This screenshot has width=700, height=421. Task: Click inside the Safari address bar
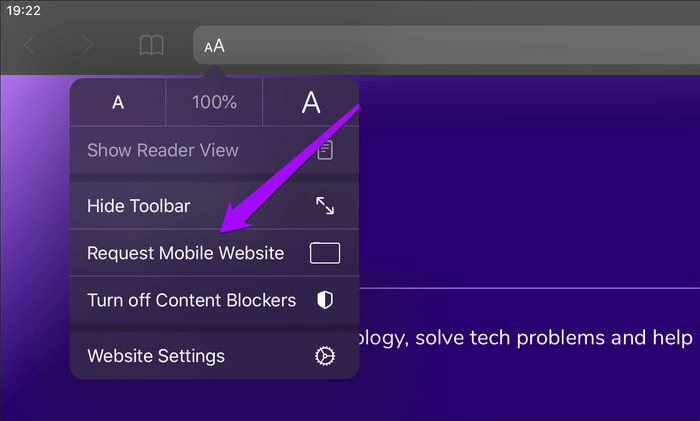[x=446, y=45]
